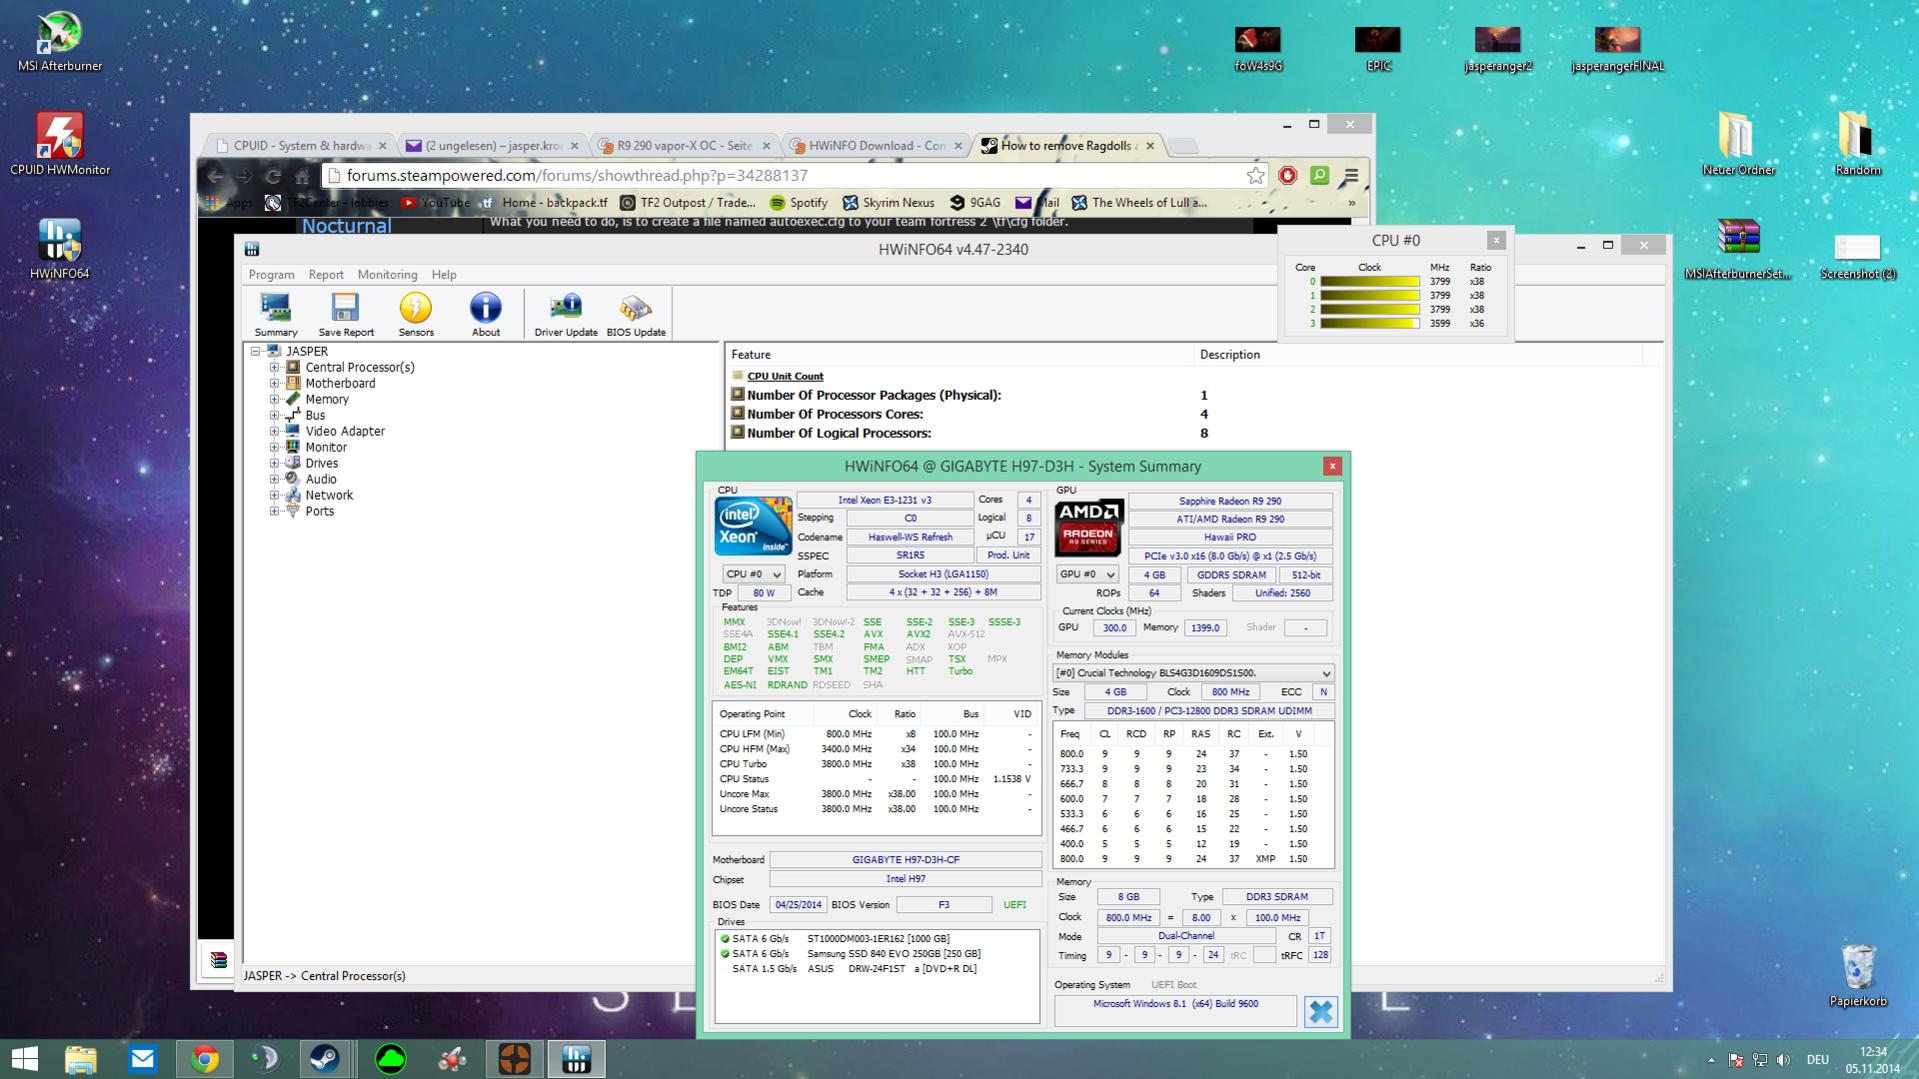The height and width of the screenshot is (1079, 1919).
Task: Expand the Drives tree node
Action: (274, 464)
